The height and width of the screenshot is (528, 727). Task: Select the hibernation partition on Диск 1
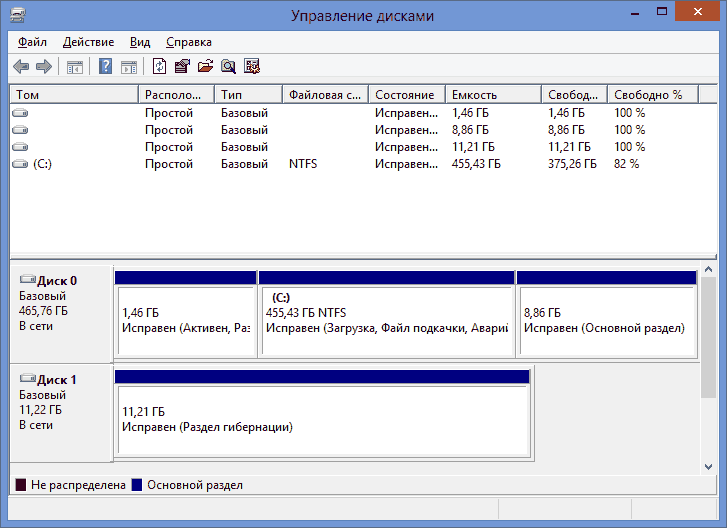click(320, 420)
